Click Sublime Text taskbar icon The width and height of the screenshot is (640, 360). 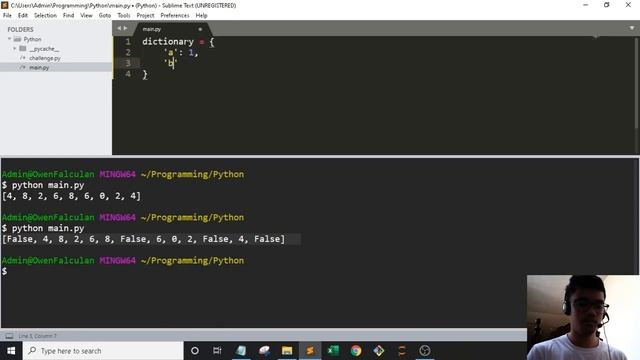(310, 351)
